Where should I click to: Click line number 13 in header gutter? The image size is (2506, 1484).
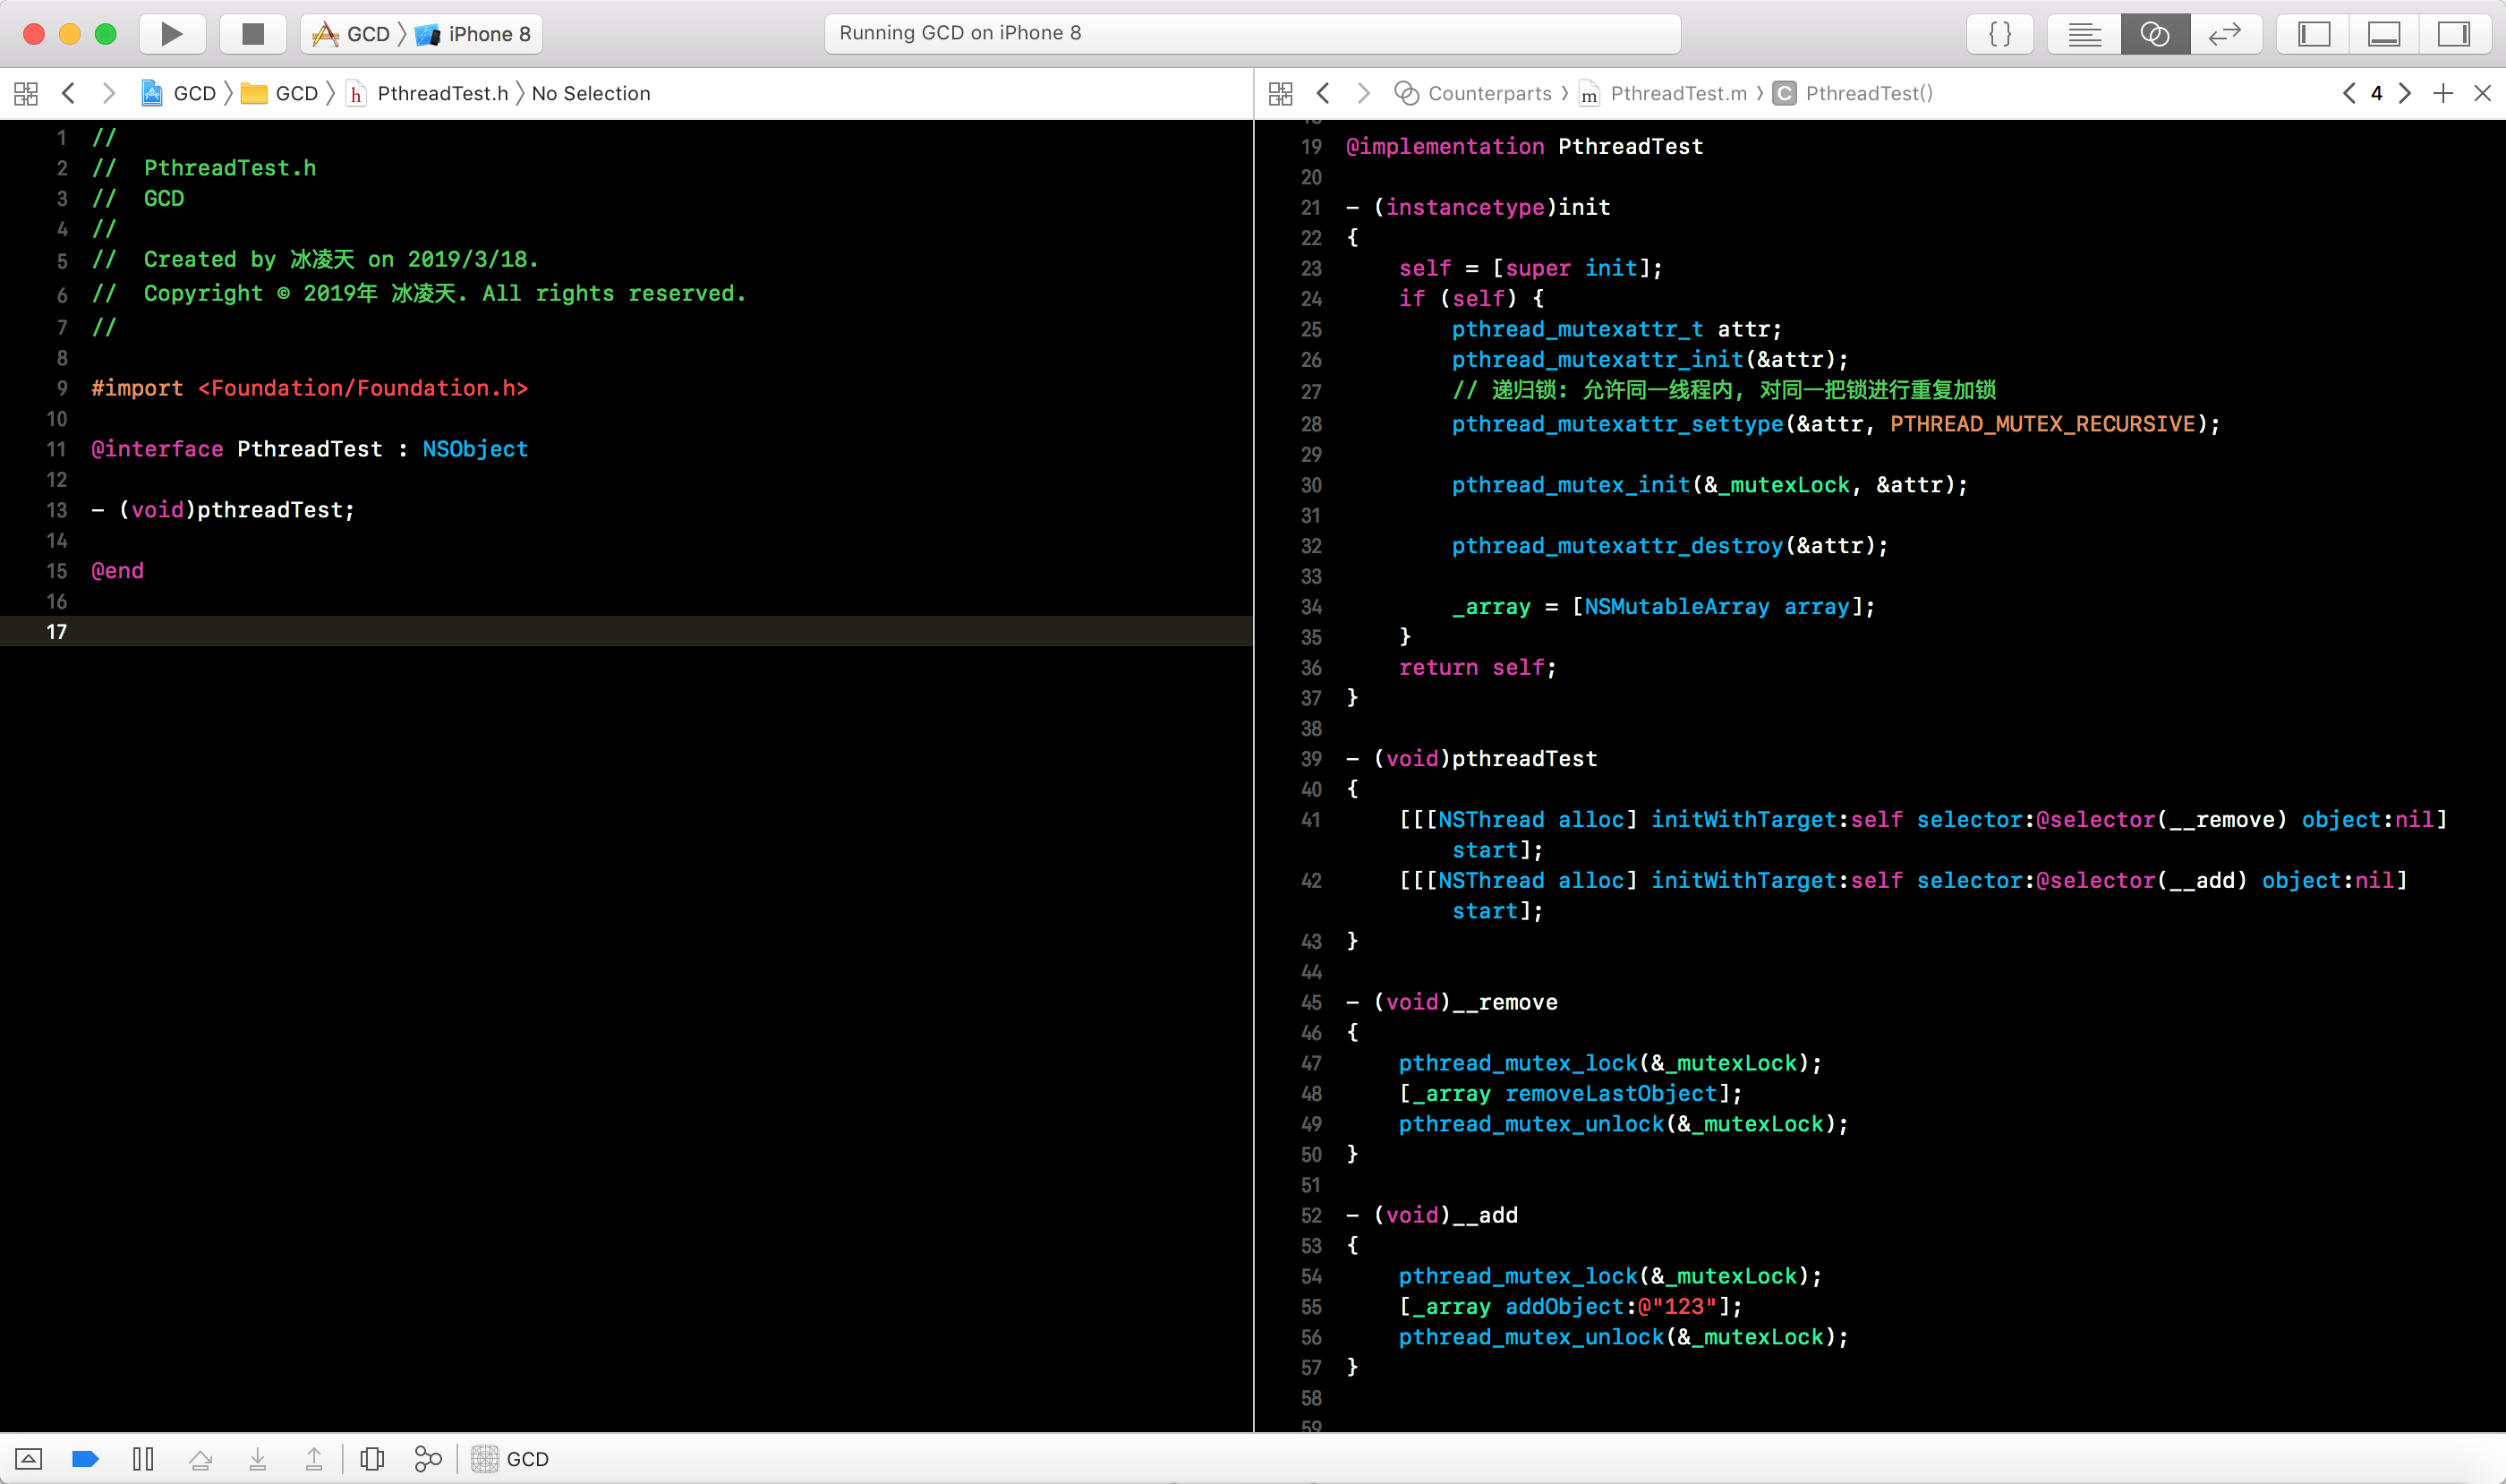[57, 510]
